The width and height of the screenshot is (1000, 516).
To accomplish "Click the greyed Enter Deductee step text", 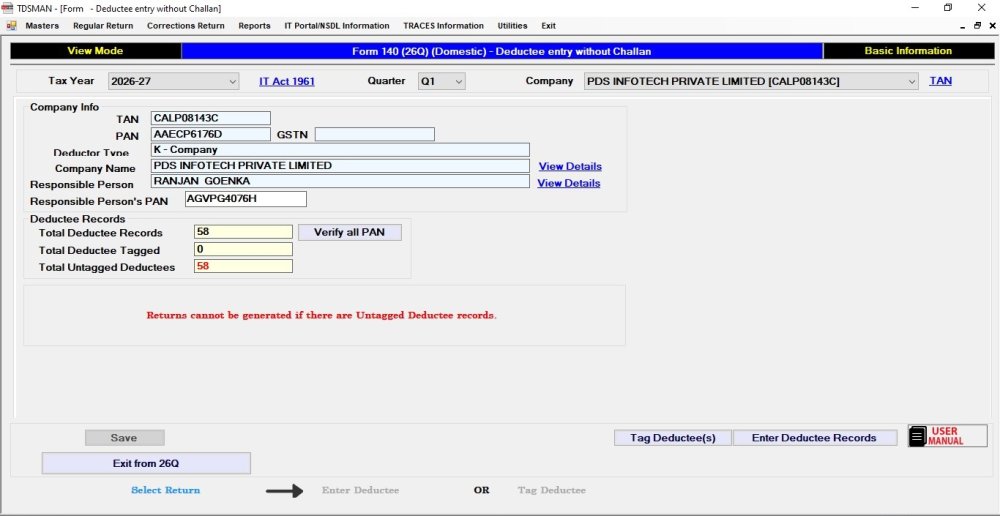I will pos(360,490).
